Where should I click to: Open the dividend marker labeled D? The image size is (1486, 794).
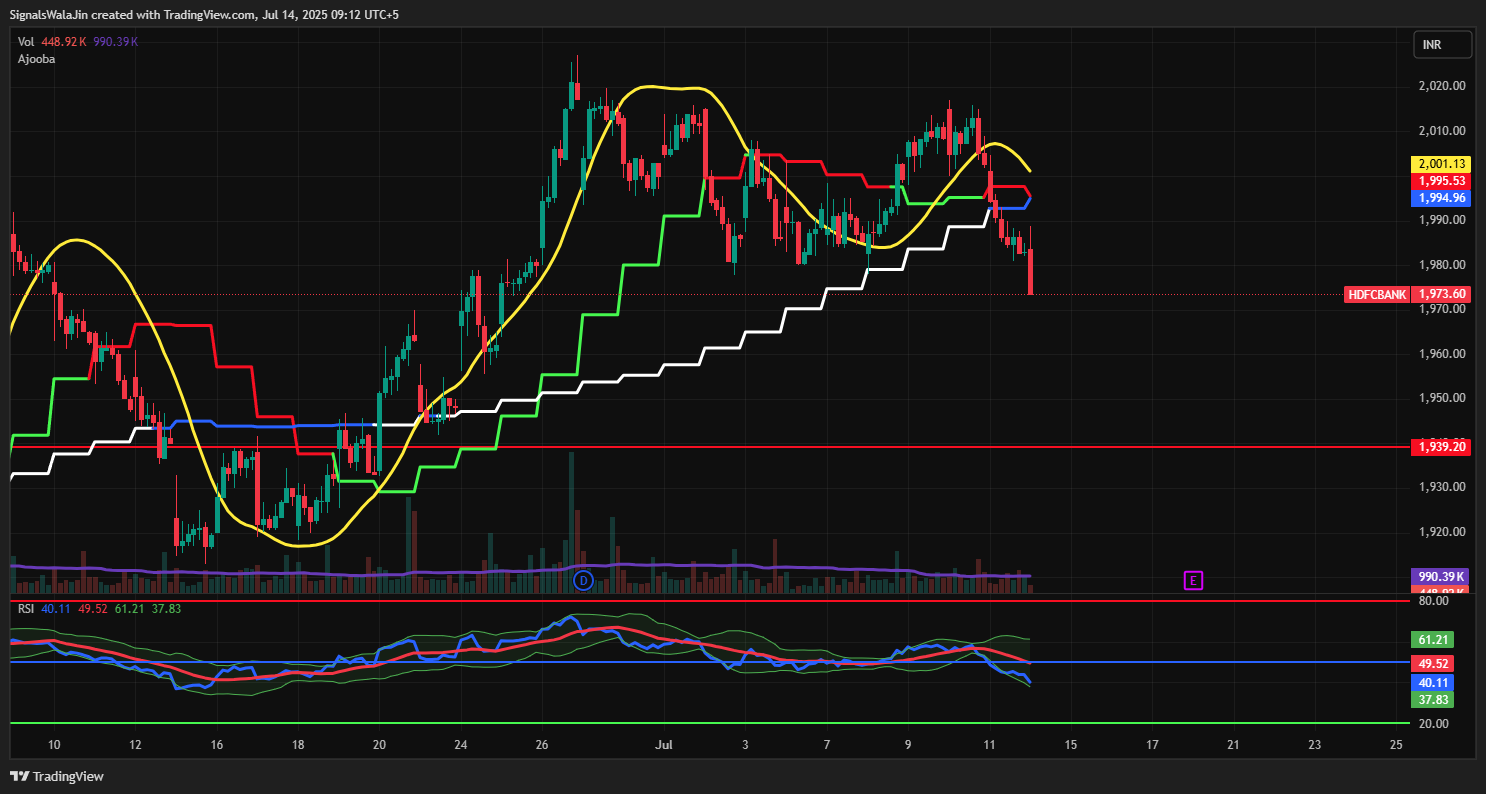[584, 580]
